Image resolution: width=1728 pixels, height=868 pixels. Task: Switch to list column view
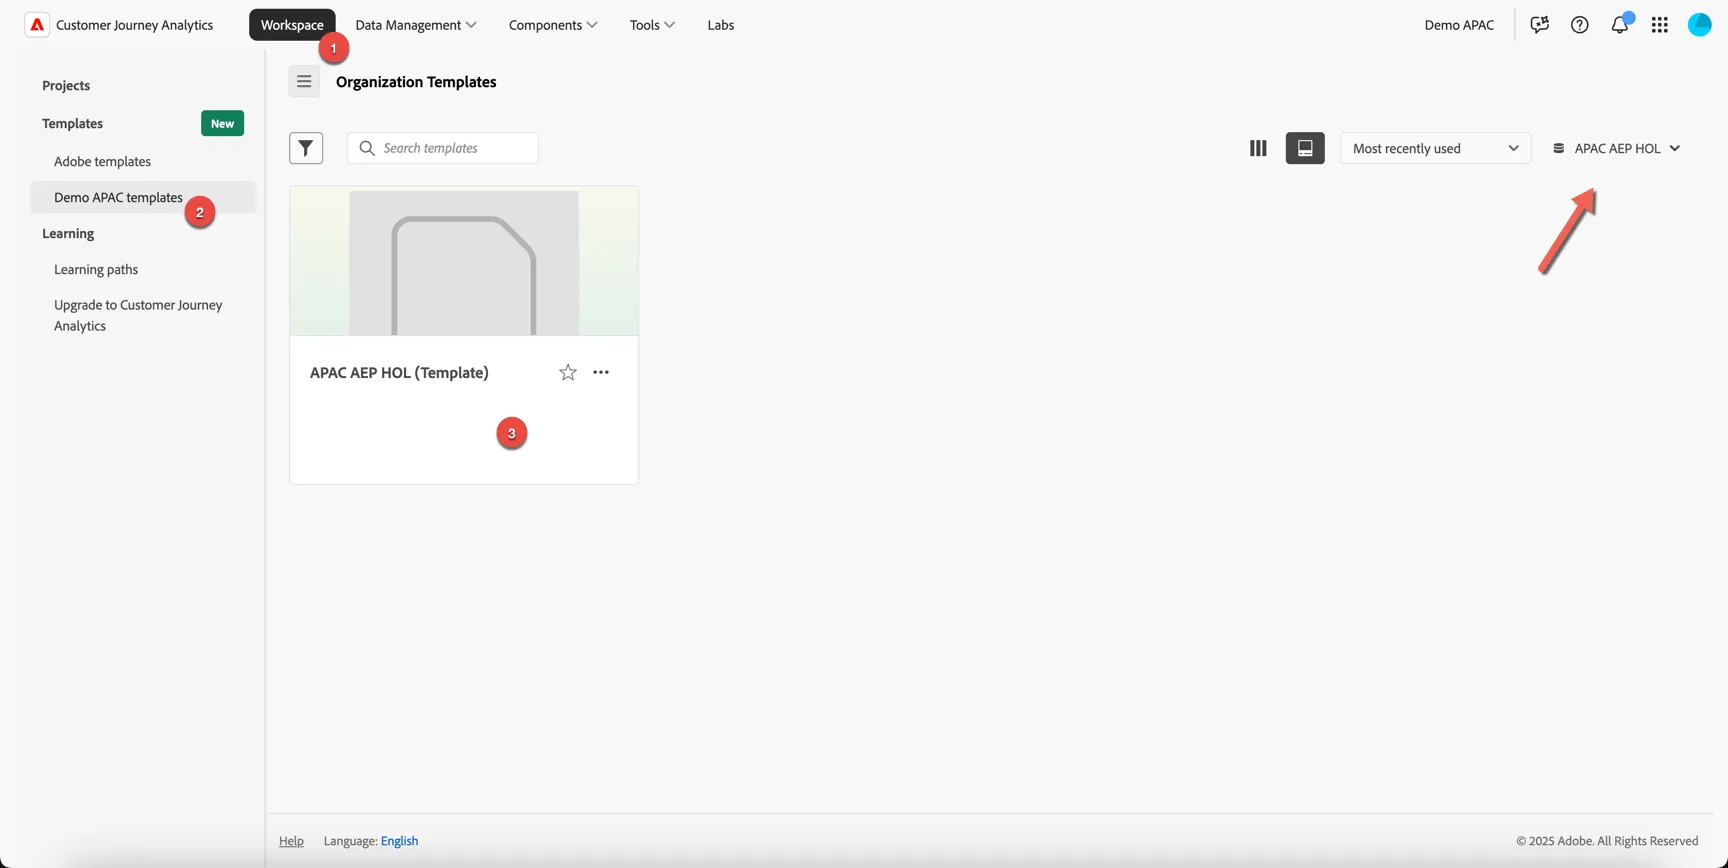pos(1258,148)
